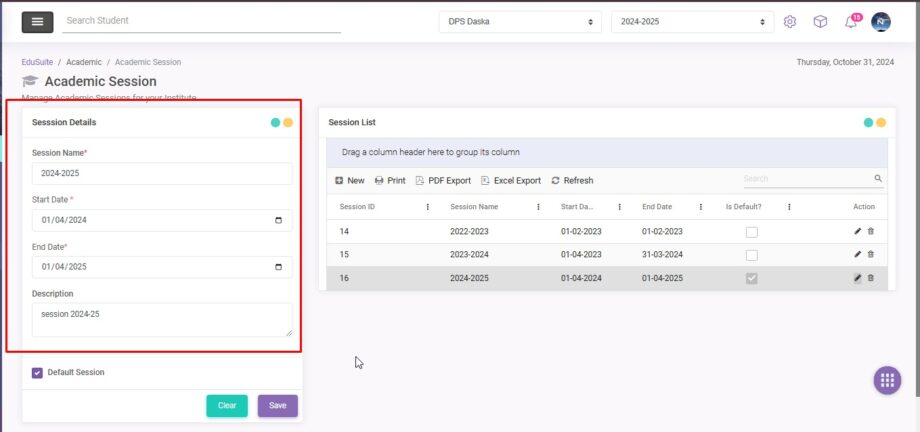Click the 3D cube icon in header

tap(820, 22)
